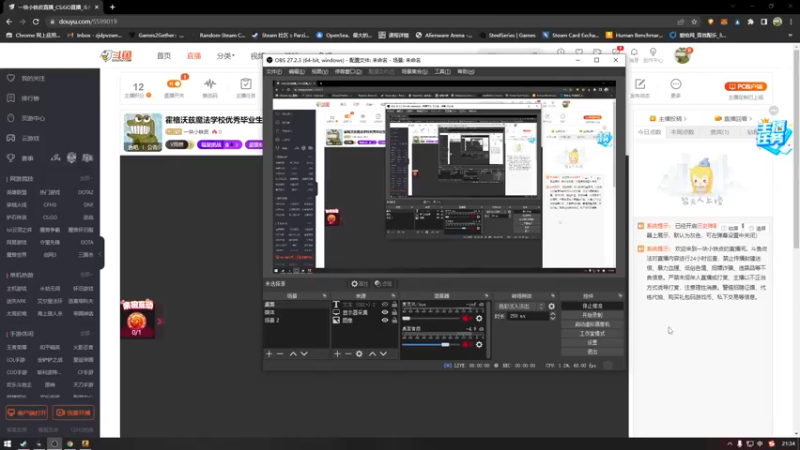Open the streamer tasks clipboard icon
This screenshot has height=450, width=800.
coord(245,84)
